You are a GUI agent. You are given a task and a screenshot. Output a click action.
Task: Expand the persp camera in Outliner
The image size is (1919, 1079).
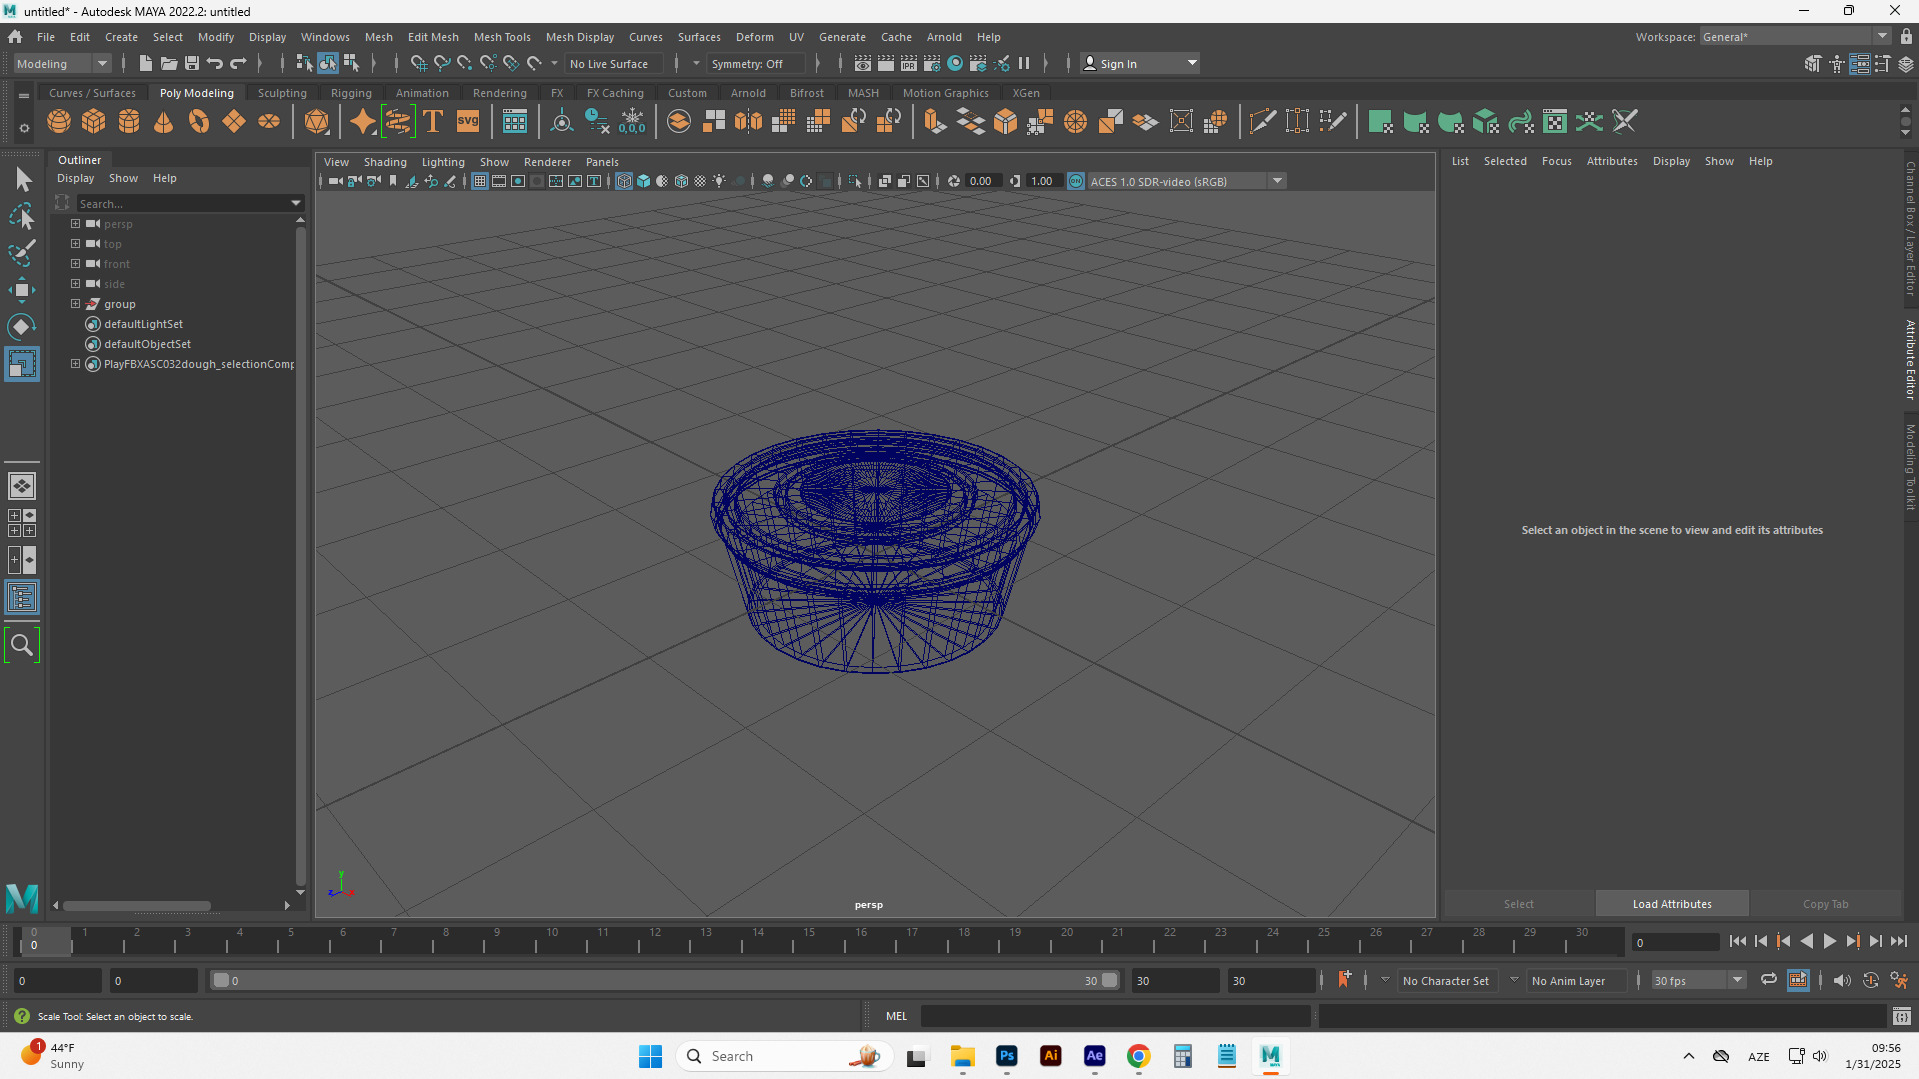75,223
